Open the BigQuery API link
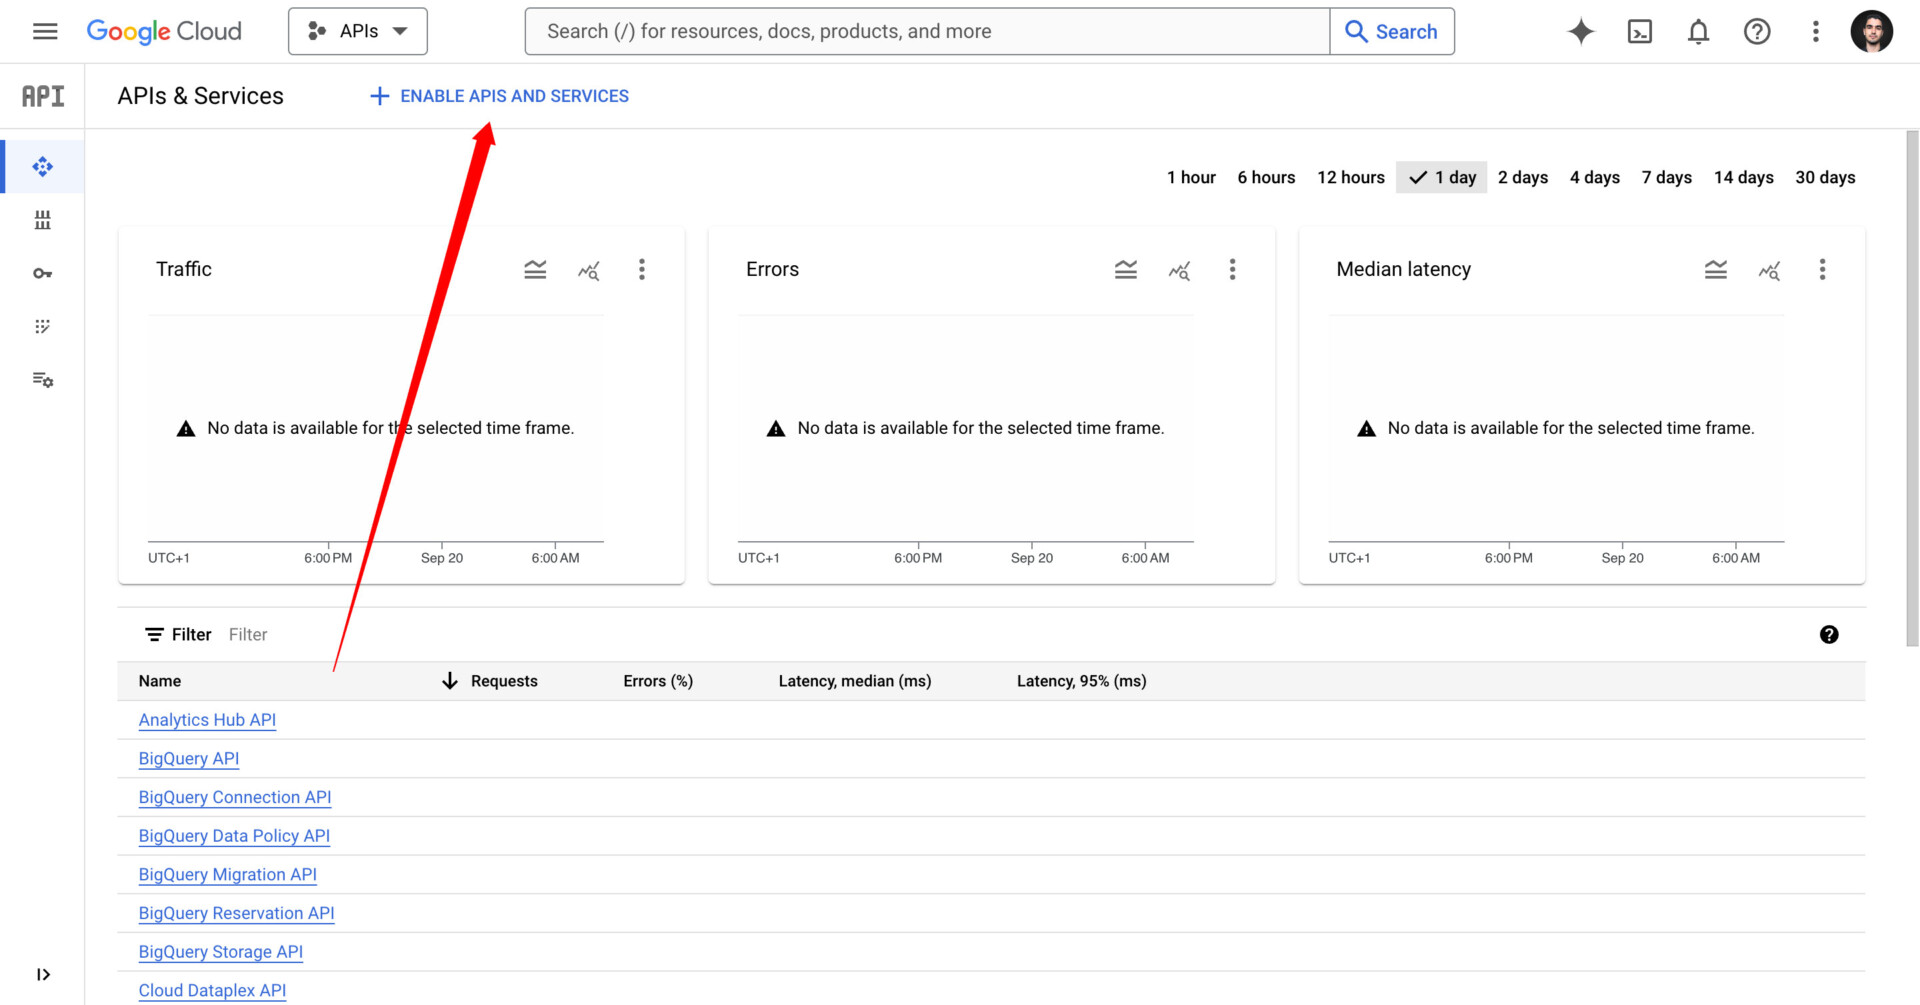The height and width of the screenshot is (1005, 1920). coord(189,759)
